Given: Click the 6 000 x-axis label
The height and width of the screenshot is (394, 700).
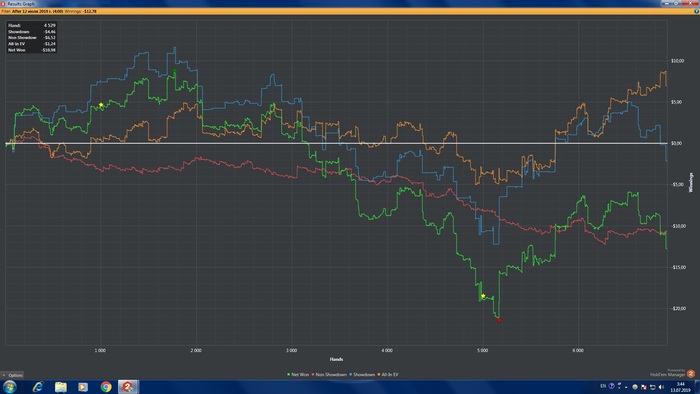Looking at the screenshot, I should 578,351.
